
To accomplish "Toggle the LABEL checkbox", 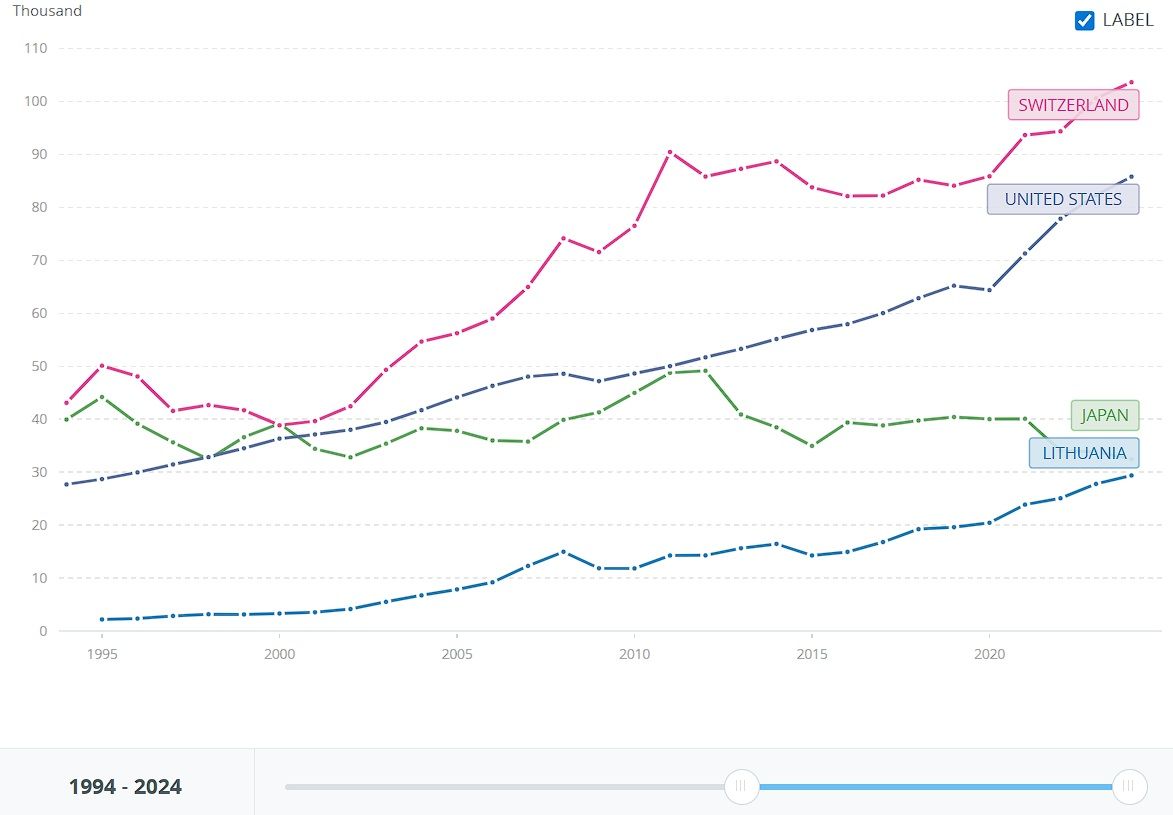I will (x=1084, y=21).
